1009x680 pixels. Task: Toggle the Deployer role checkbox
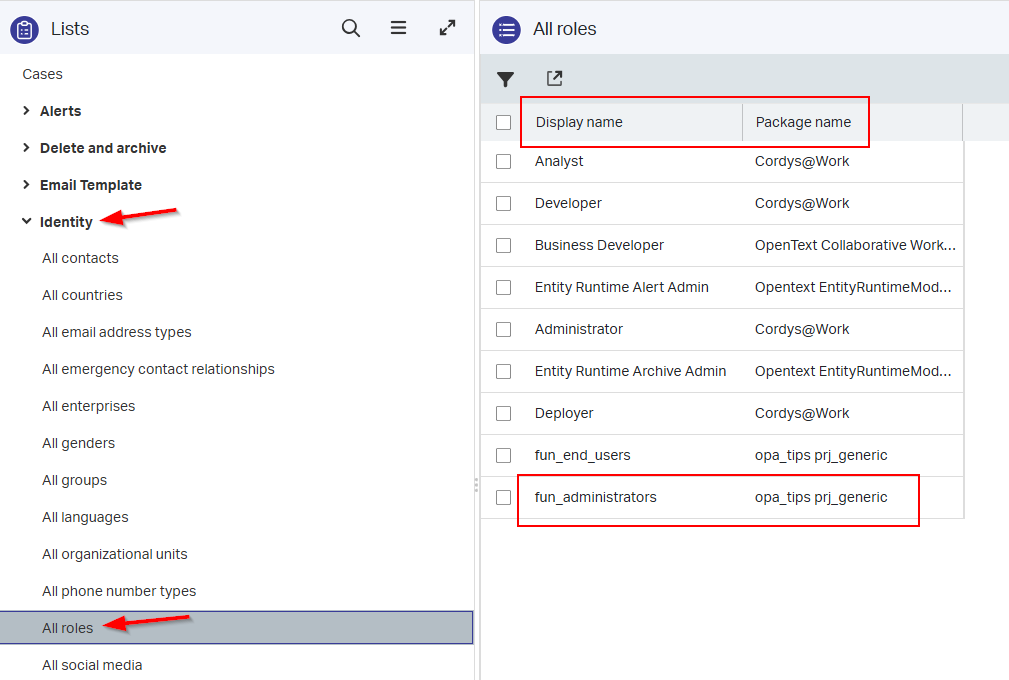click(504, 414)
